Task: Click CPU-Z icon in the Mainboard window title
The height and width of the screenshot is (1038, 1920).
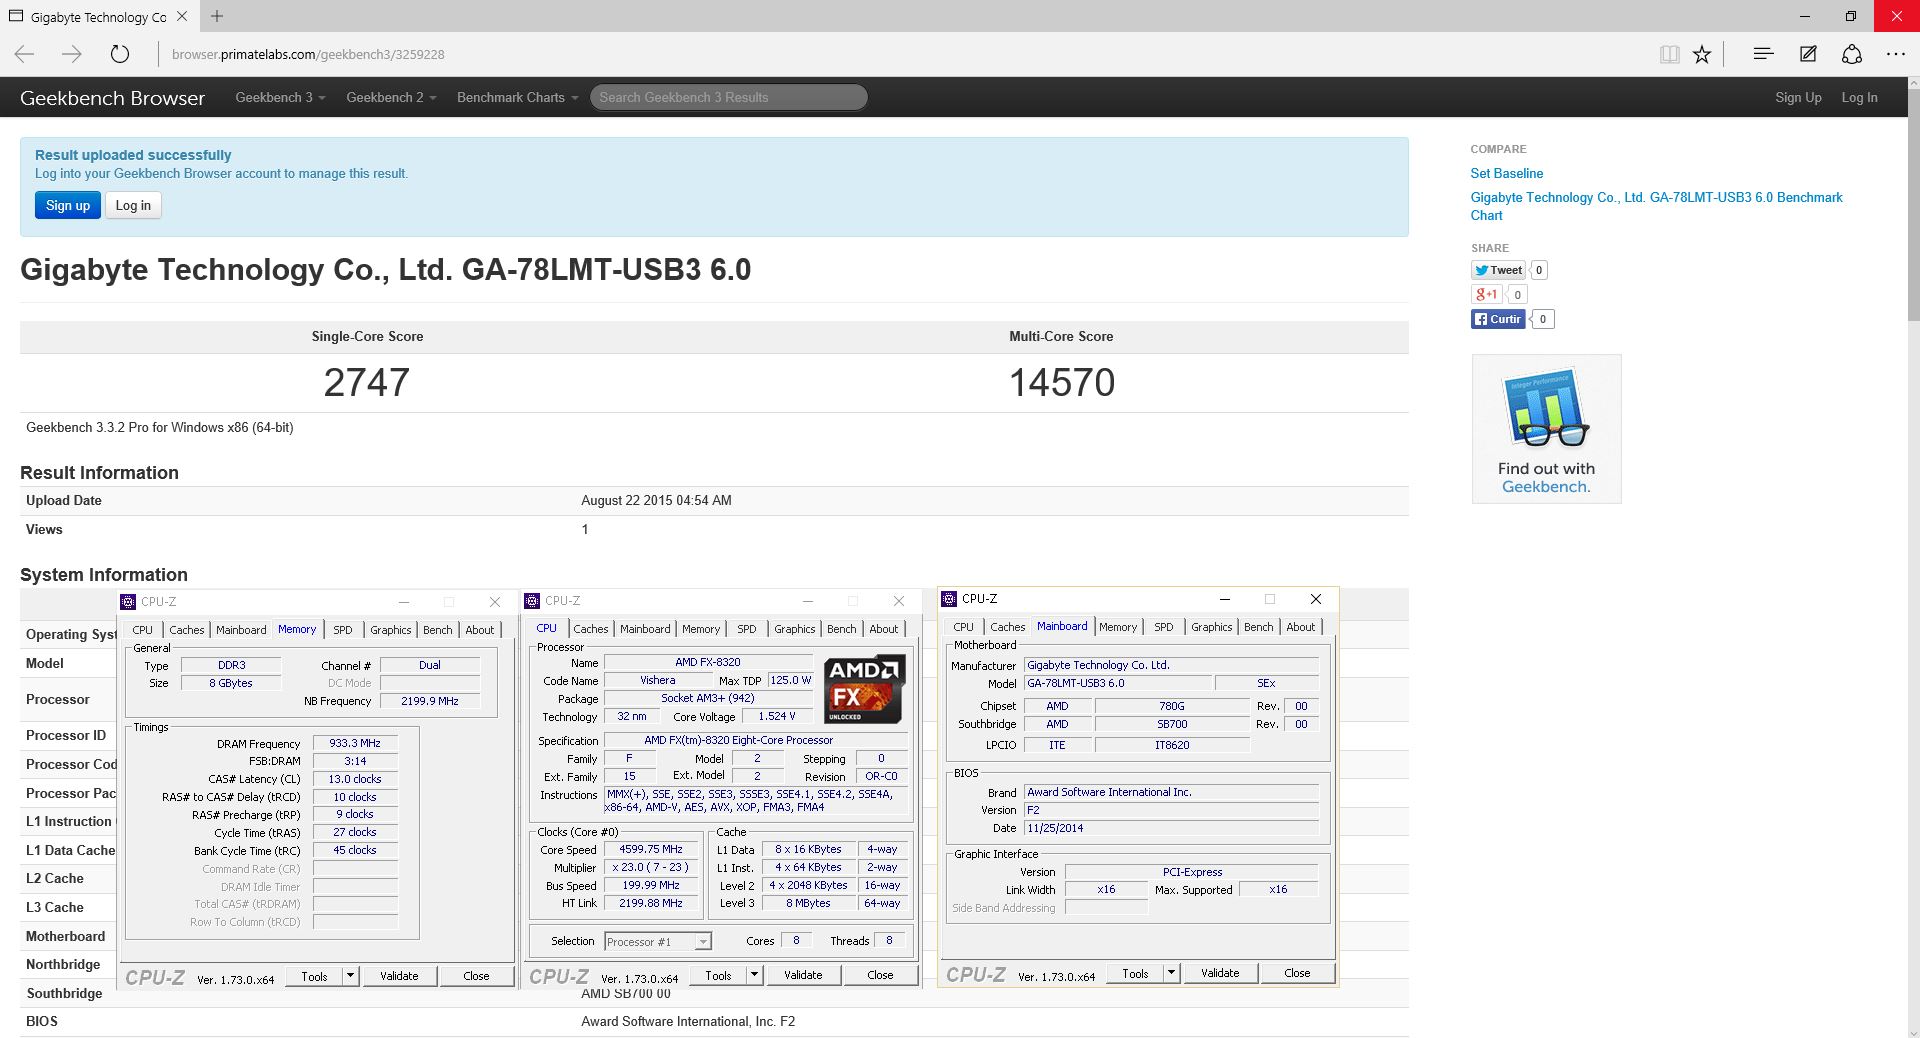Action: (949, 599)
